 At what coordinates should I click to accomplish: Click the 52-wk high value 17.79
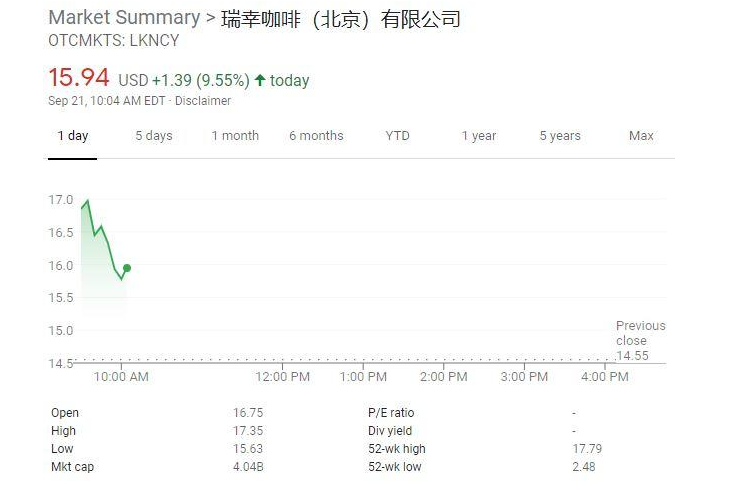(587, 449)
